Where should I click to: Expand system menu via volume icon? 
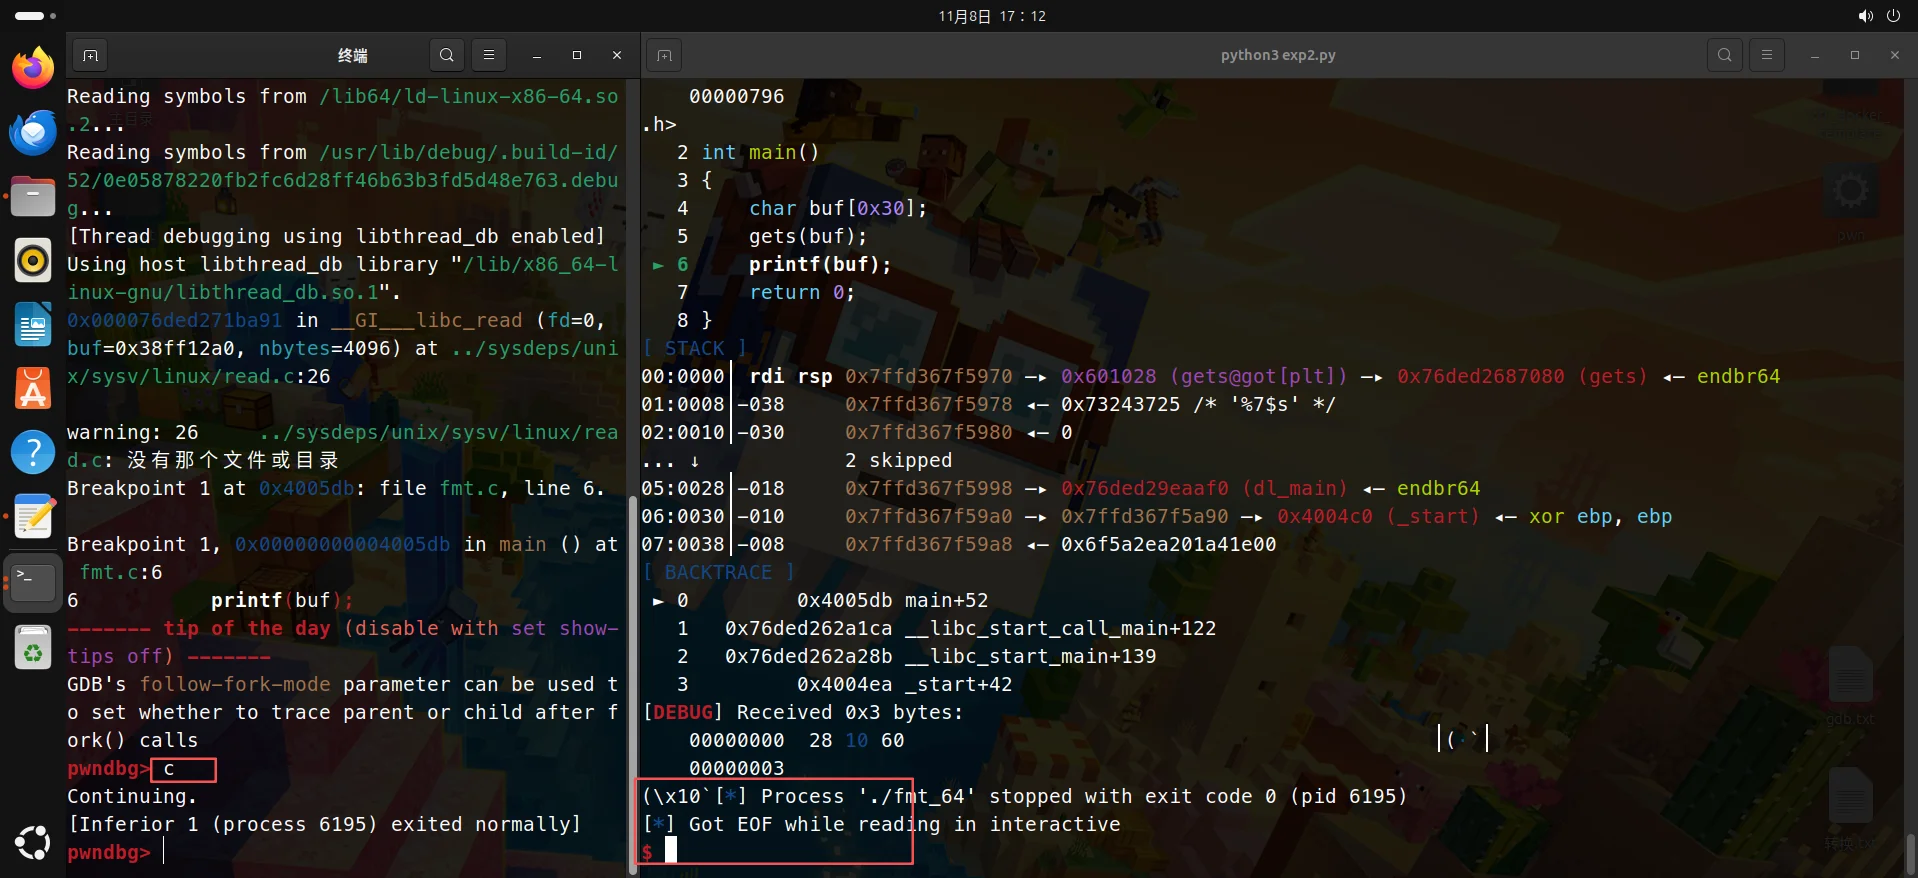(x=1865, y=16)
